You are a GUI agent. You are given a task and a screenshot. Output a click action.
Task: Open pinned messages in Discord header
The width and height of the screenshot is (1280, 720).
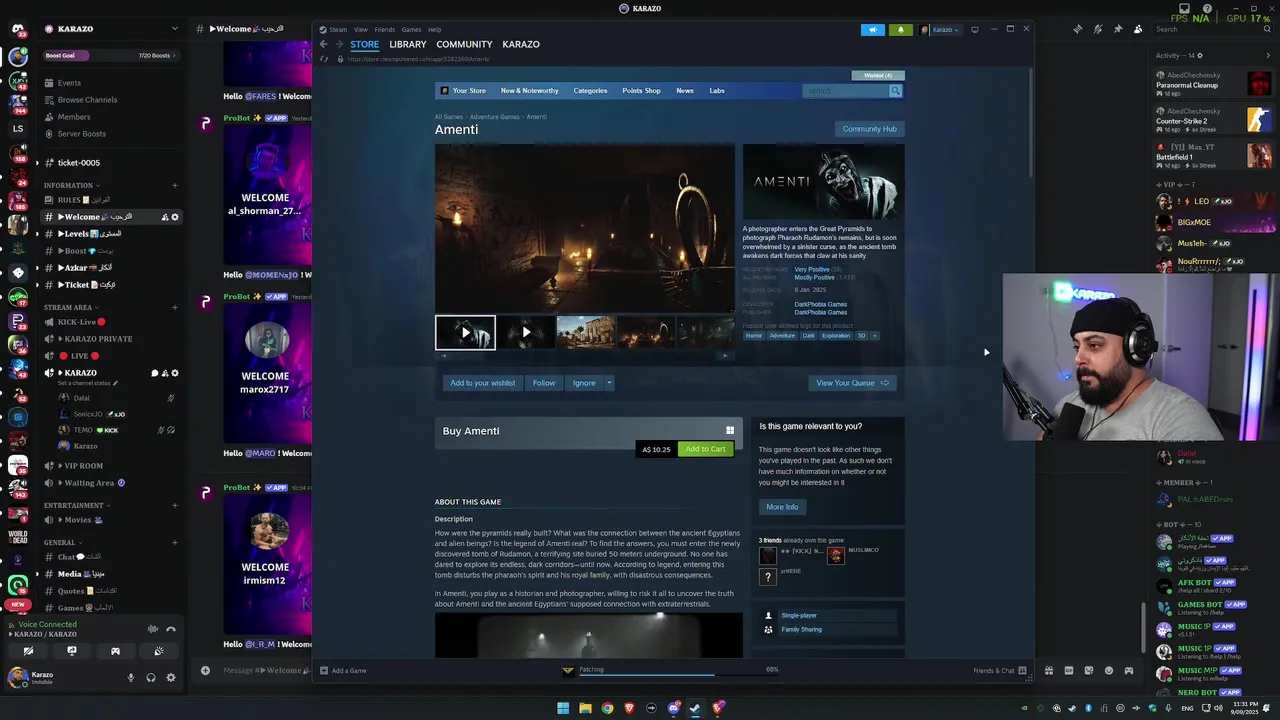(x=1117, y=29)
